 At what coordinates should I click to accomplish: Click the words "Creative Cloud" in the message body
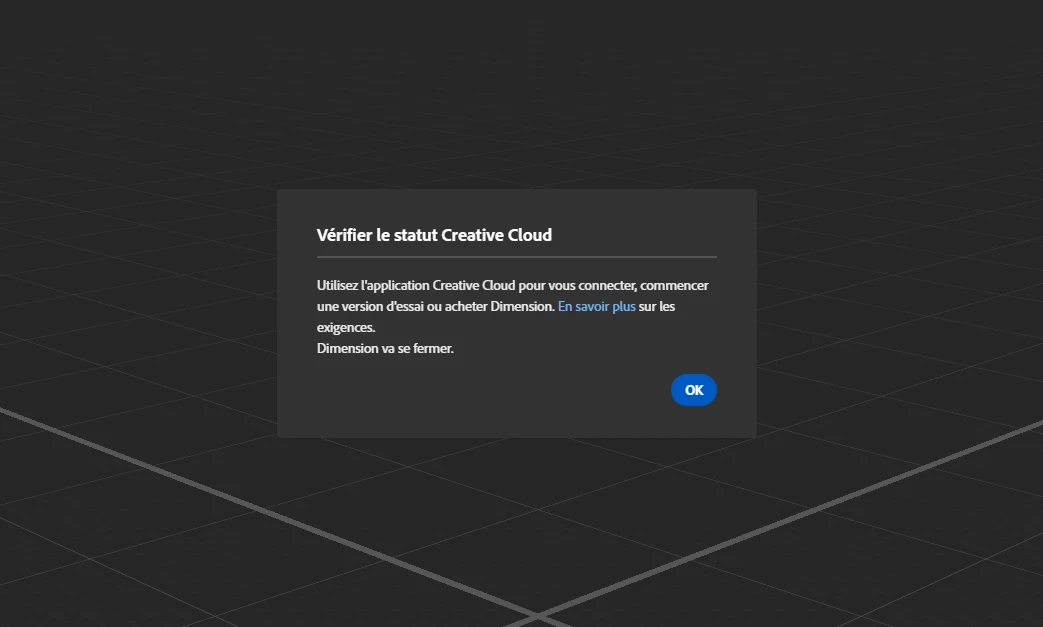coord(474,285)
